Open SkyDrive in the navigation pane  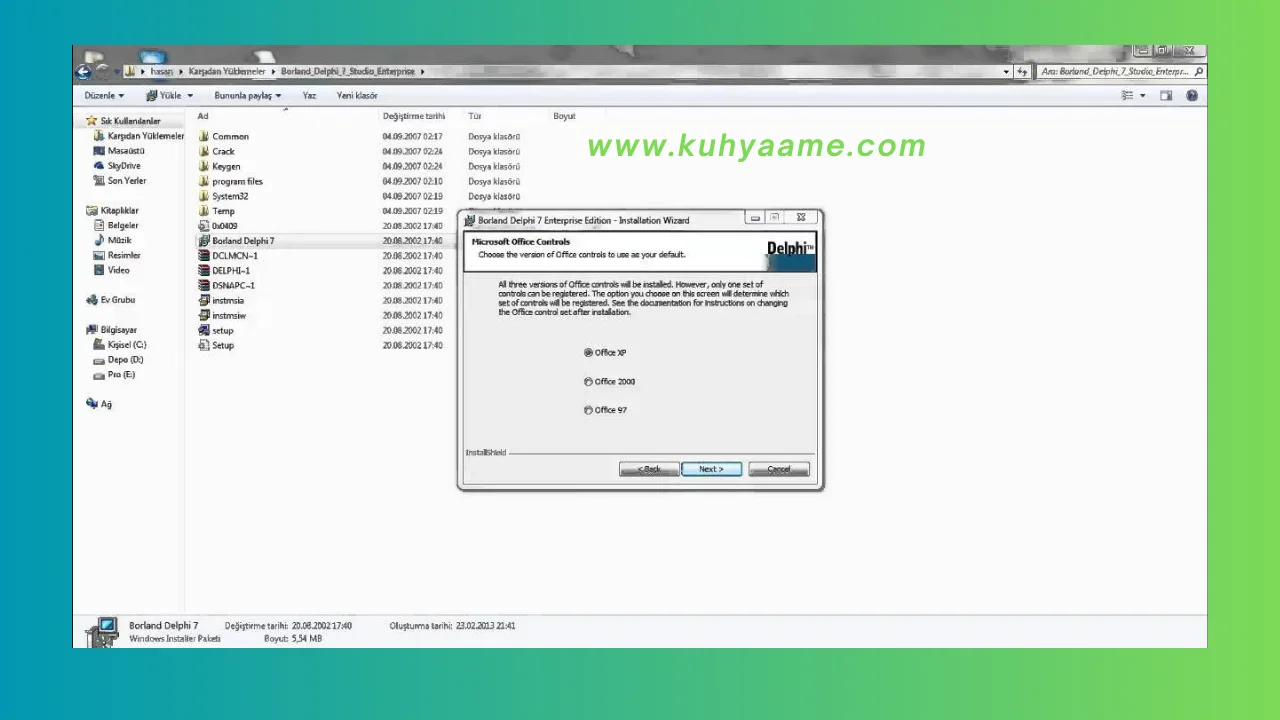point(124,166)
